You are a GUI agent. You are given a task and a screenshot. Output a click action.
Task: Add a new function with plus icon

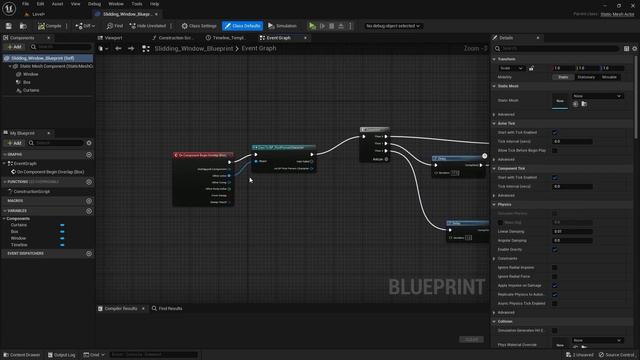point(89,182)
